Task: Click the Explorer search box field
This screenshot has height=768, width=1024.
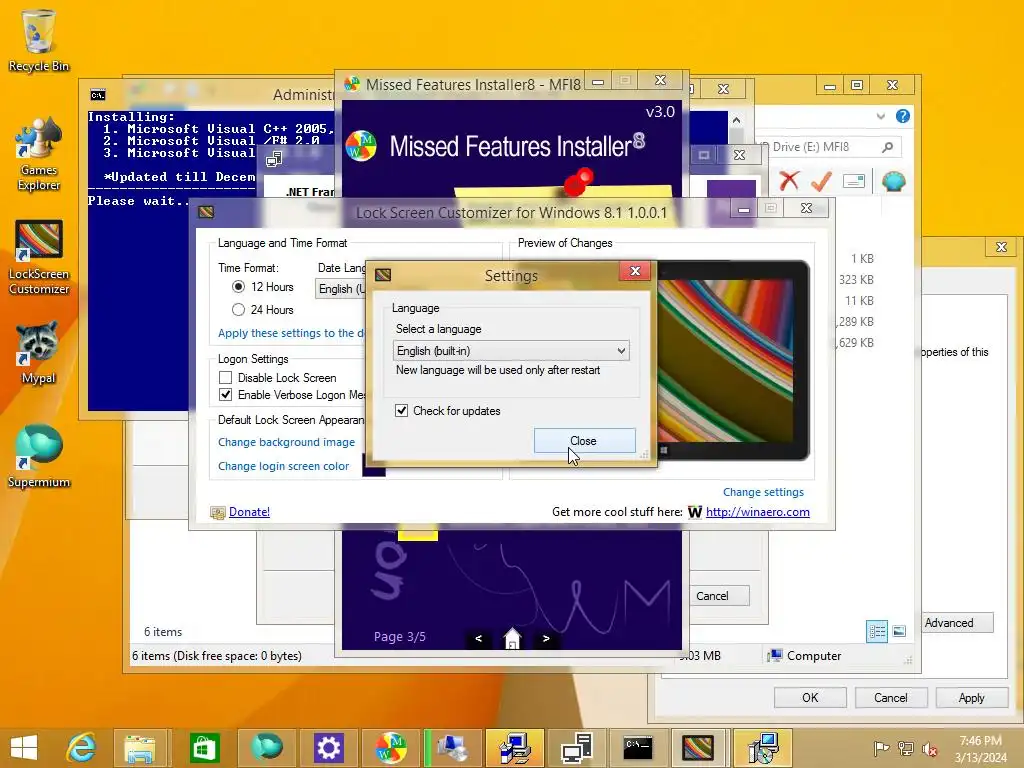Action: 828,147
